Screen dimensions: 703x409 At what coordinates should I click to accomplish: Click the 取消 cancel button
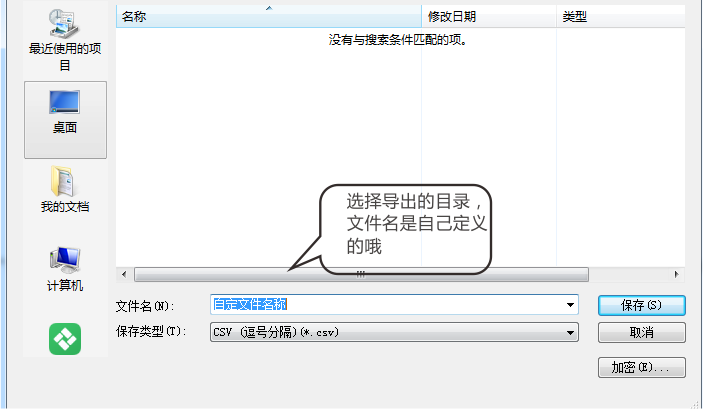coord(641,332)
